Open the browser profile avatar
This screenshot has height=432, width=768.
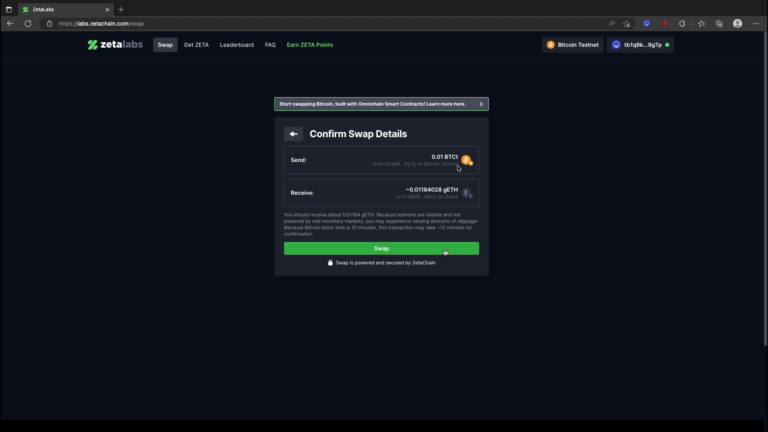pyautogui.click(x=737, y=24)
